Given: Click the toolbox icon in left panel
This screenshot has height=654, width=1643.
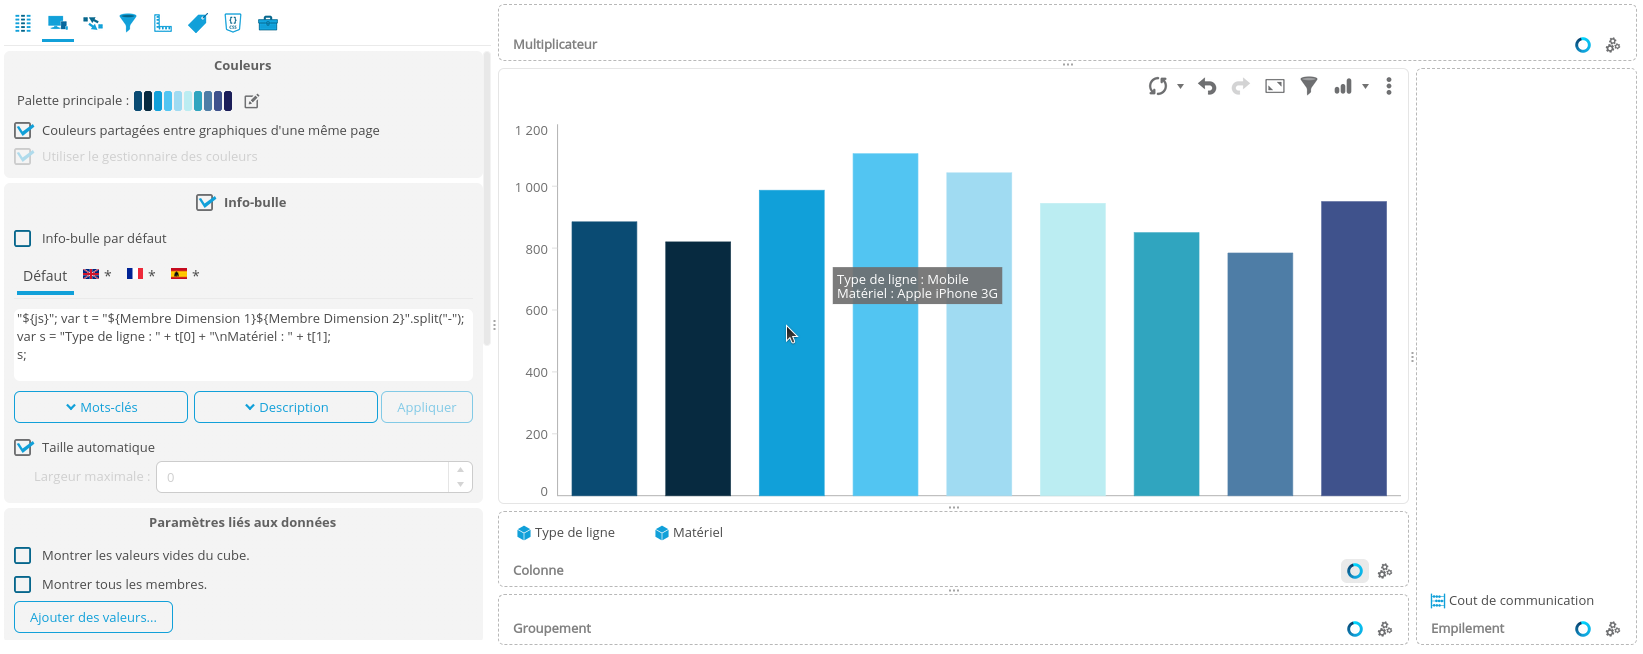Looking at the screenshot, I should pyautogui.click(x=267, y=23).
